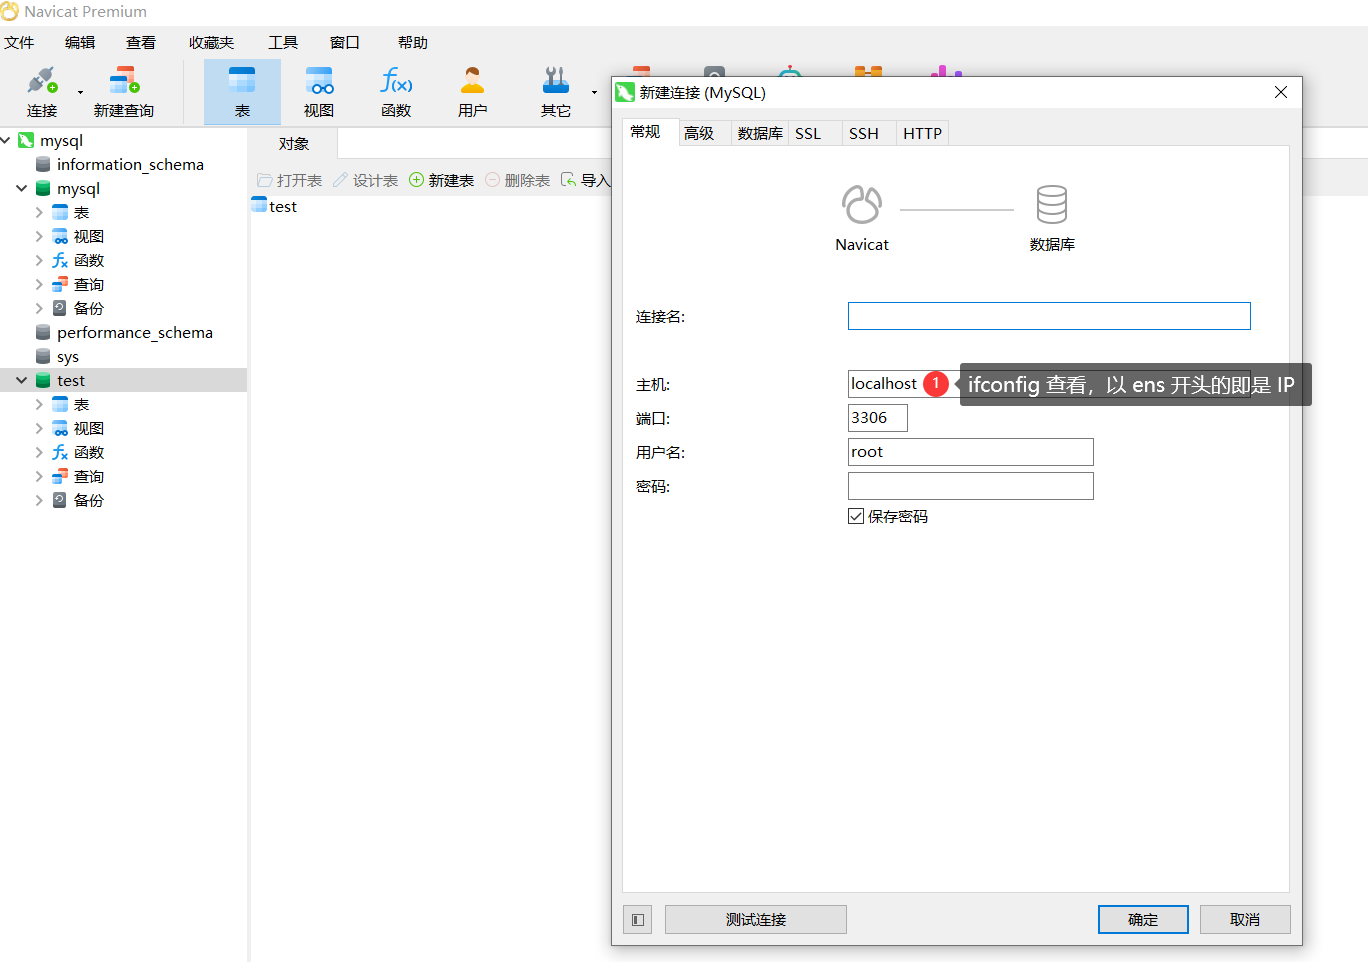Expand 查询 under test database
The height and width of the screenshot is (962, 1368).
[x=39, y=476]
